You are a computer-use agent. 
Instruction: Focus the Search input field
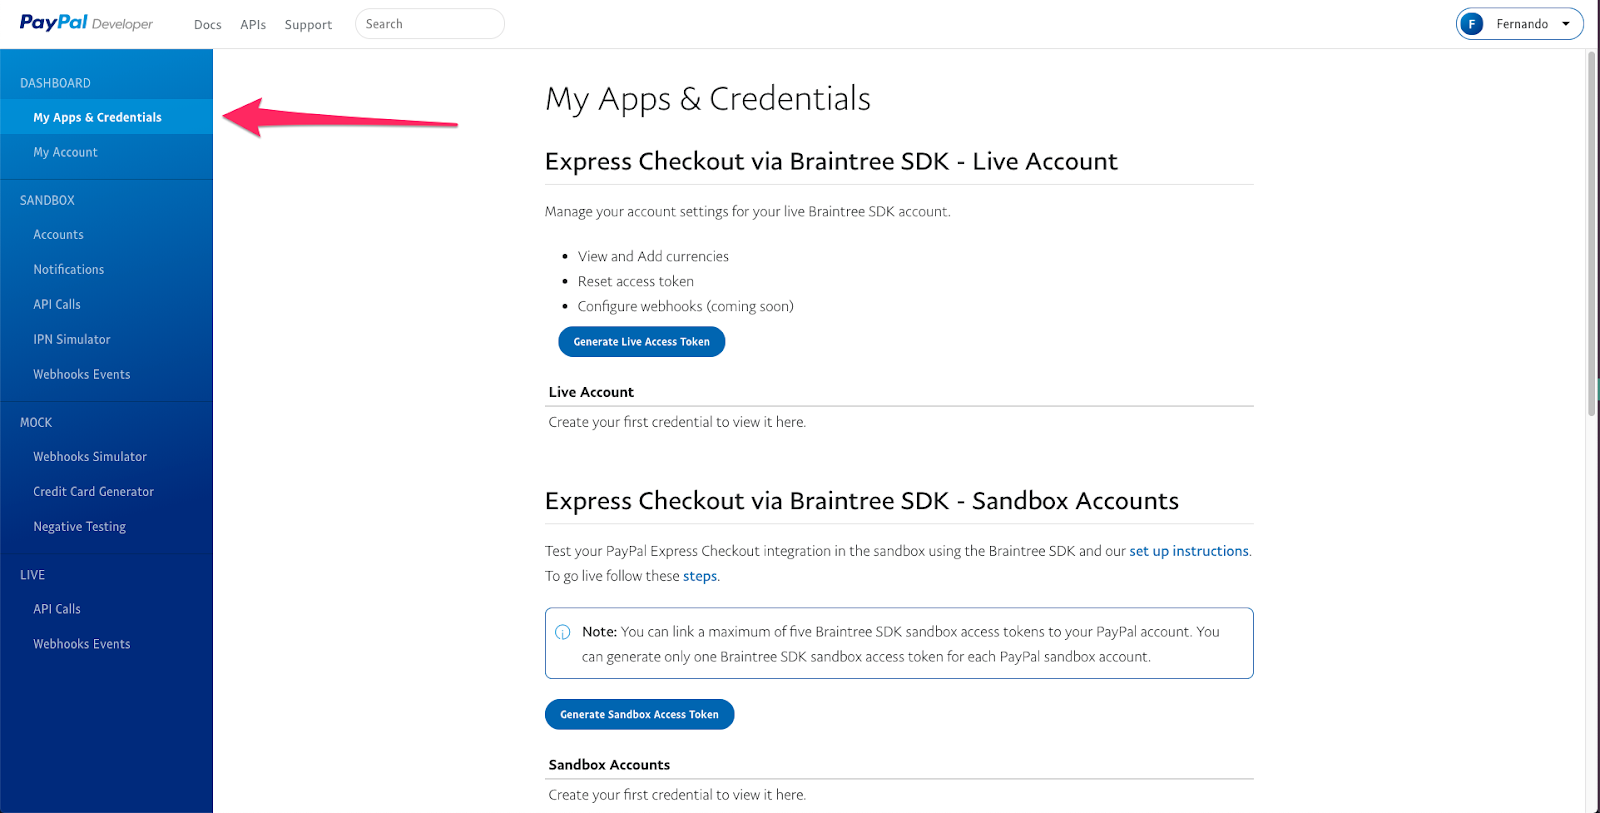point(430,24)
